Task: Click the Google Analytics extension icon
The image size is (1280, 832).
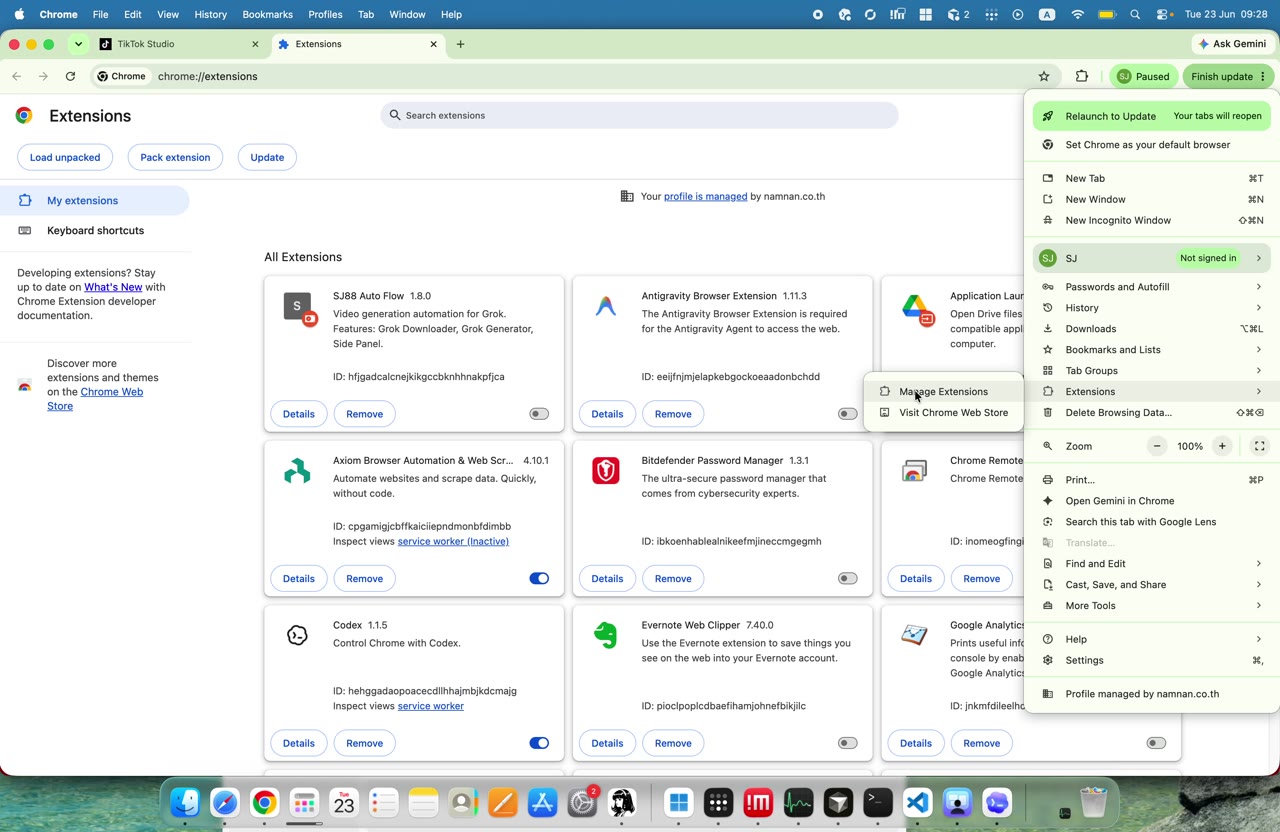Action: point(914,635)
